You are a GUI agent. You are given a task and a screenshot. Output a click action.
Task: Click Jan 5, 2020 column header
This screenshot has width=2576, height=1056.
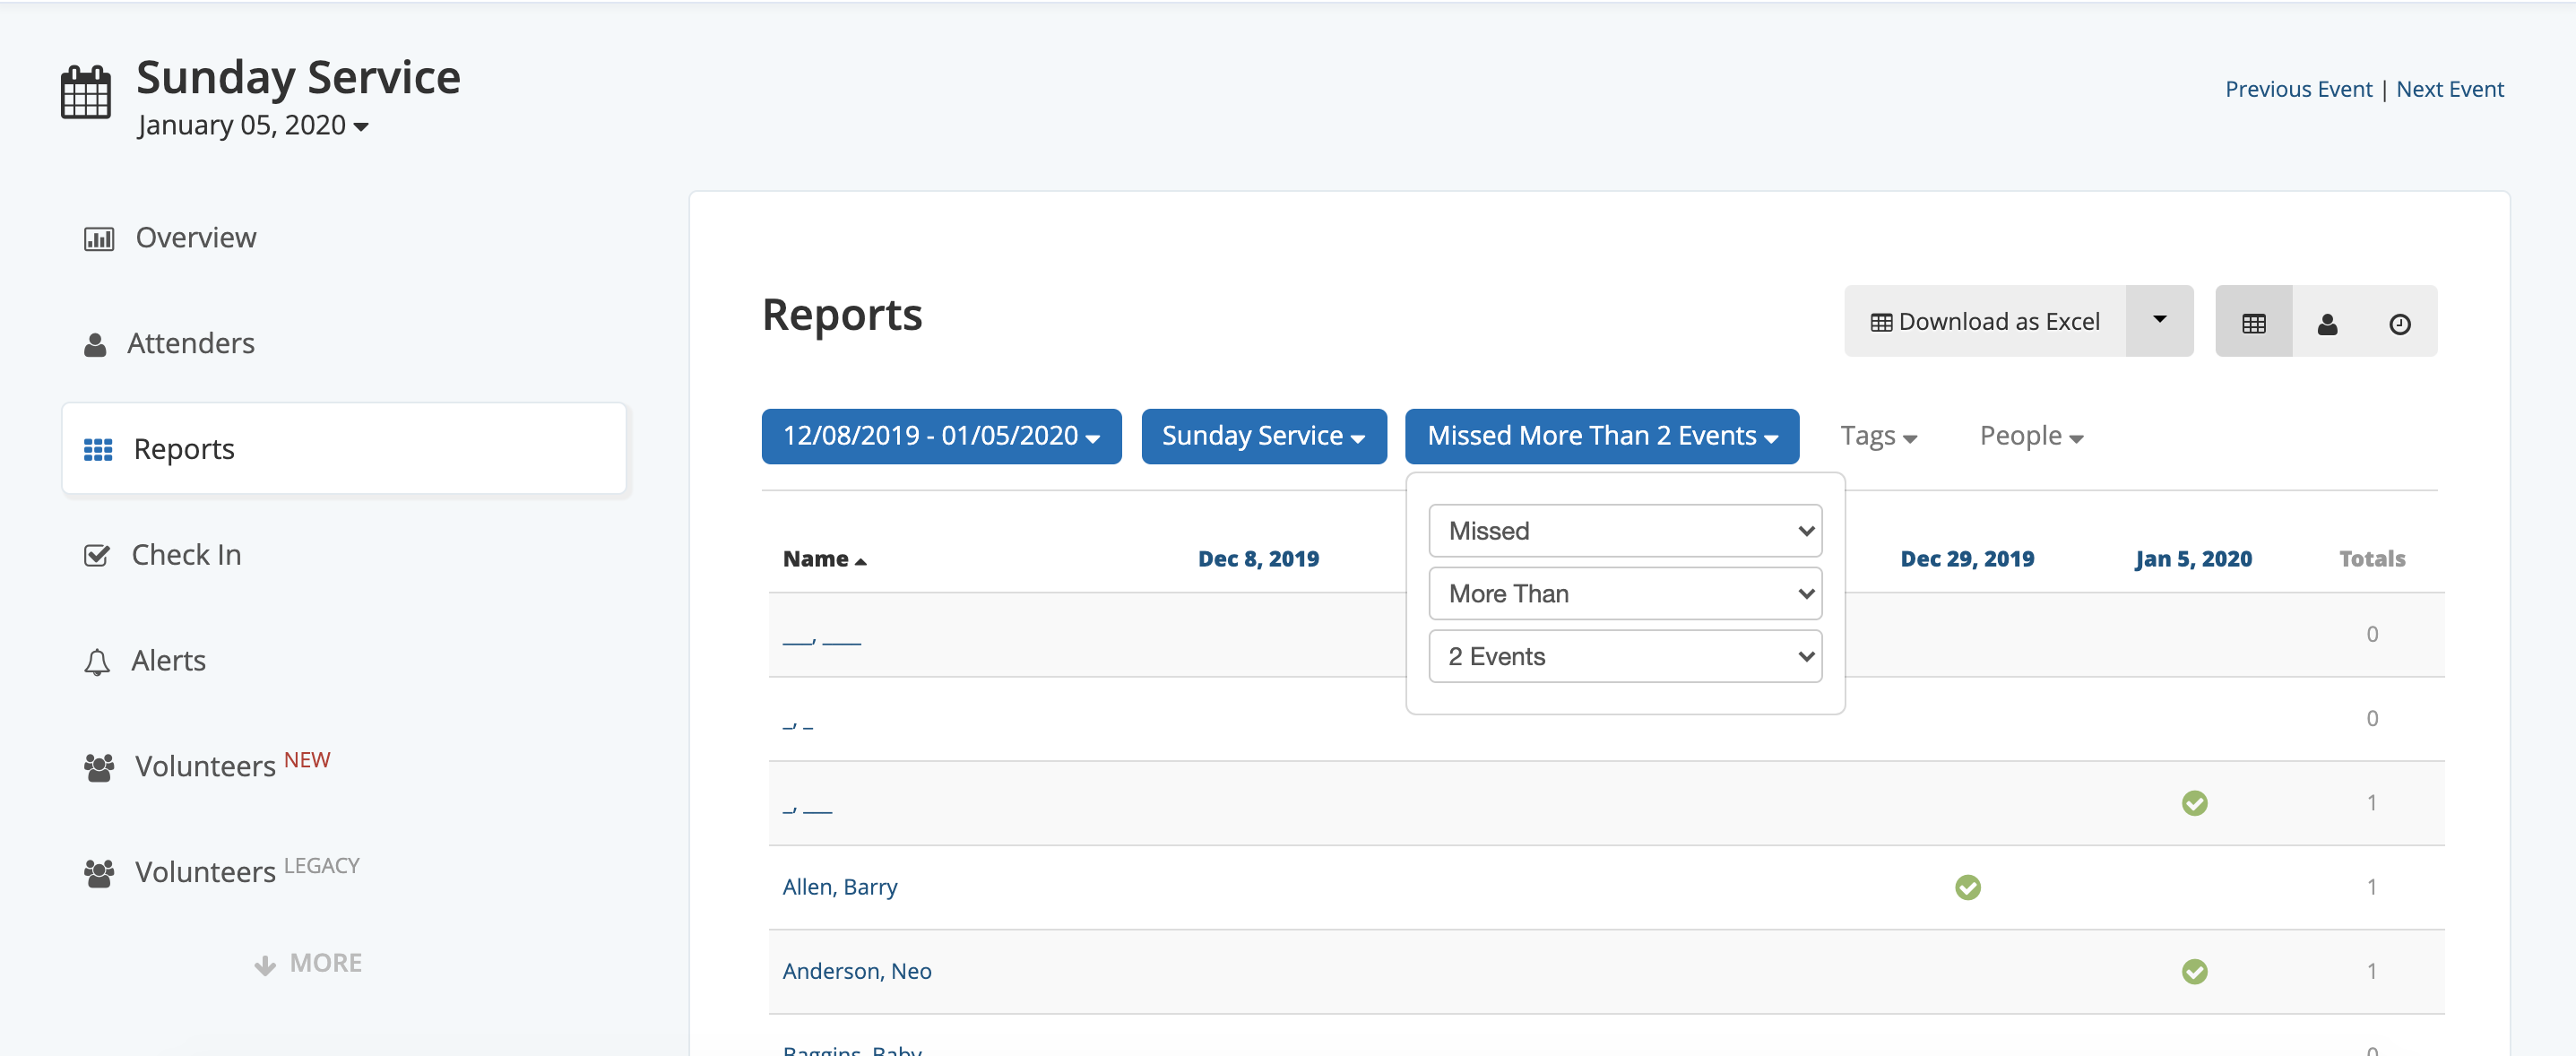click(2194, 559)
